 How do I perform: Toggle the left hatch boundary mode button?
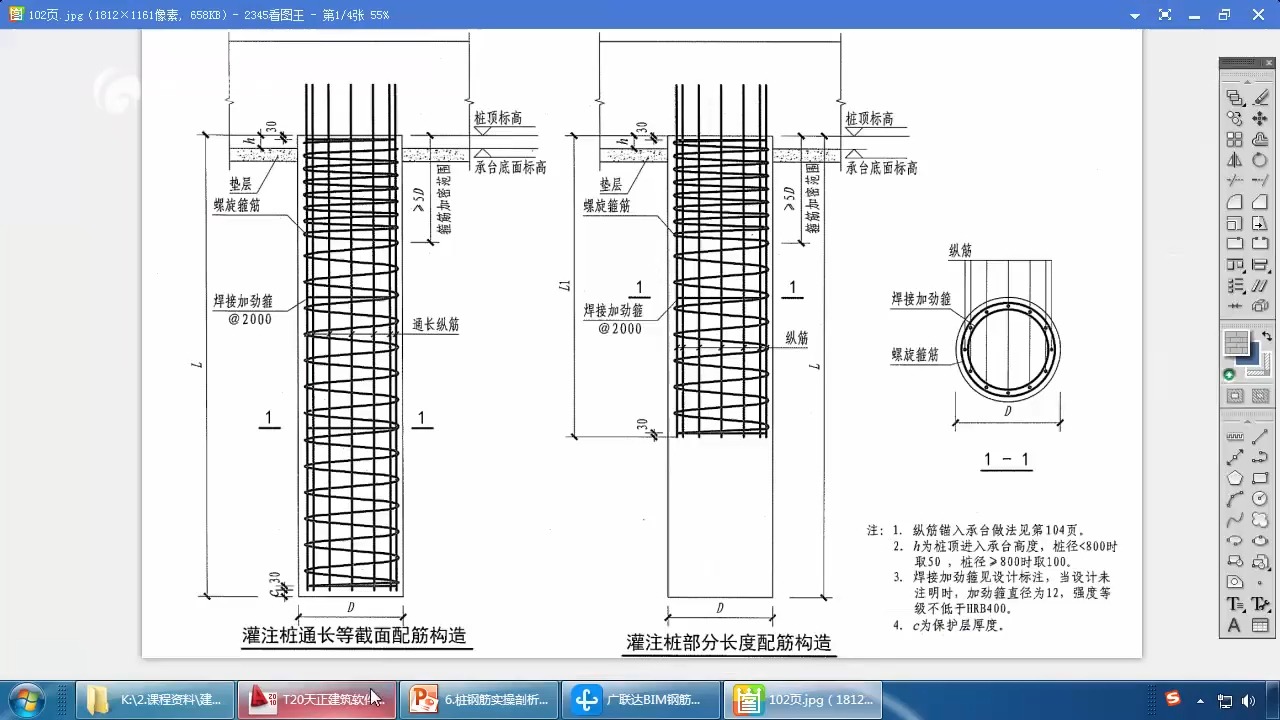[1233, 395]
